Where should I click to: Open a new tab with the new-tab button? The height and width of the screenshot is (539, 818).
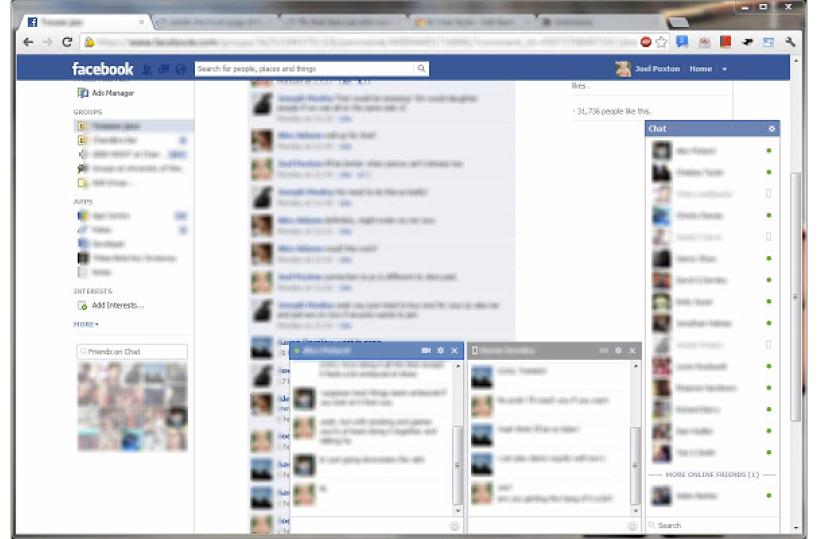click(678, 22)
